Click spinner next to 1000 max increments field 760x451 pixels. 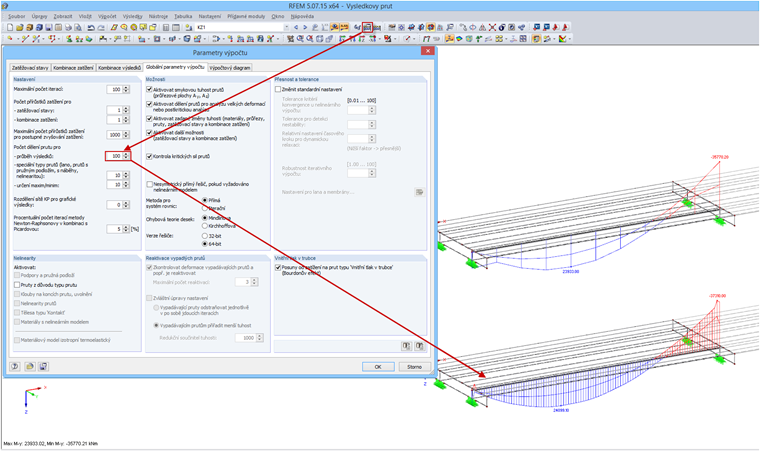pos(126,135)
